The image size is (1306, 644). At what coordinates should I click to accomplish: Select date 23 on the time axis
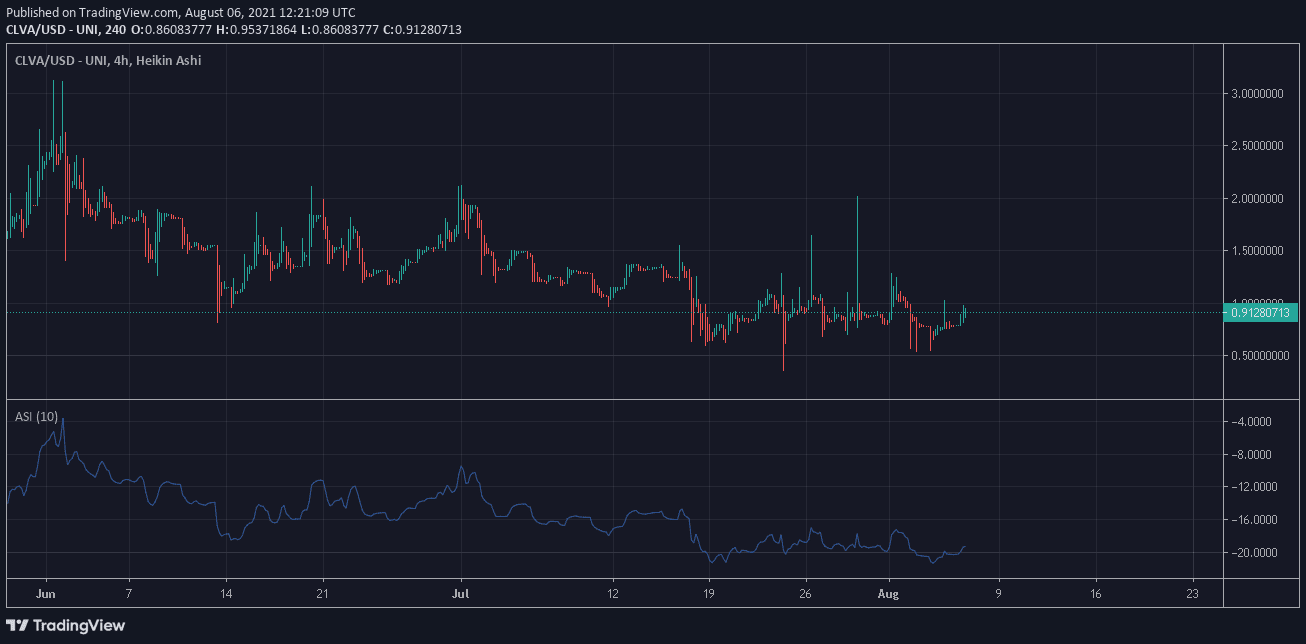(x=1192, y=593)
